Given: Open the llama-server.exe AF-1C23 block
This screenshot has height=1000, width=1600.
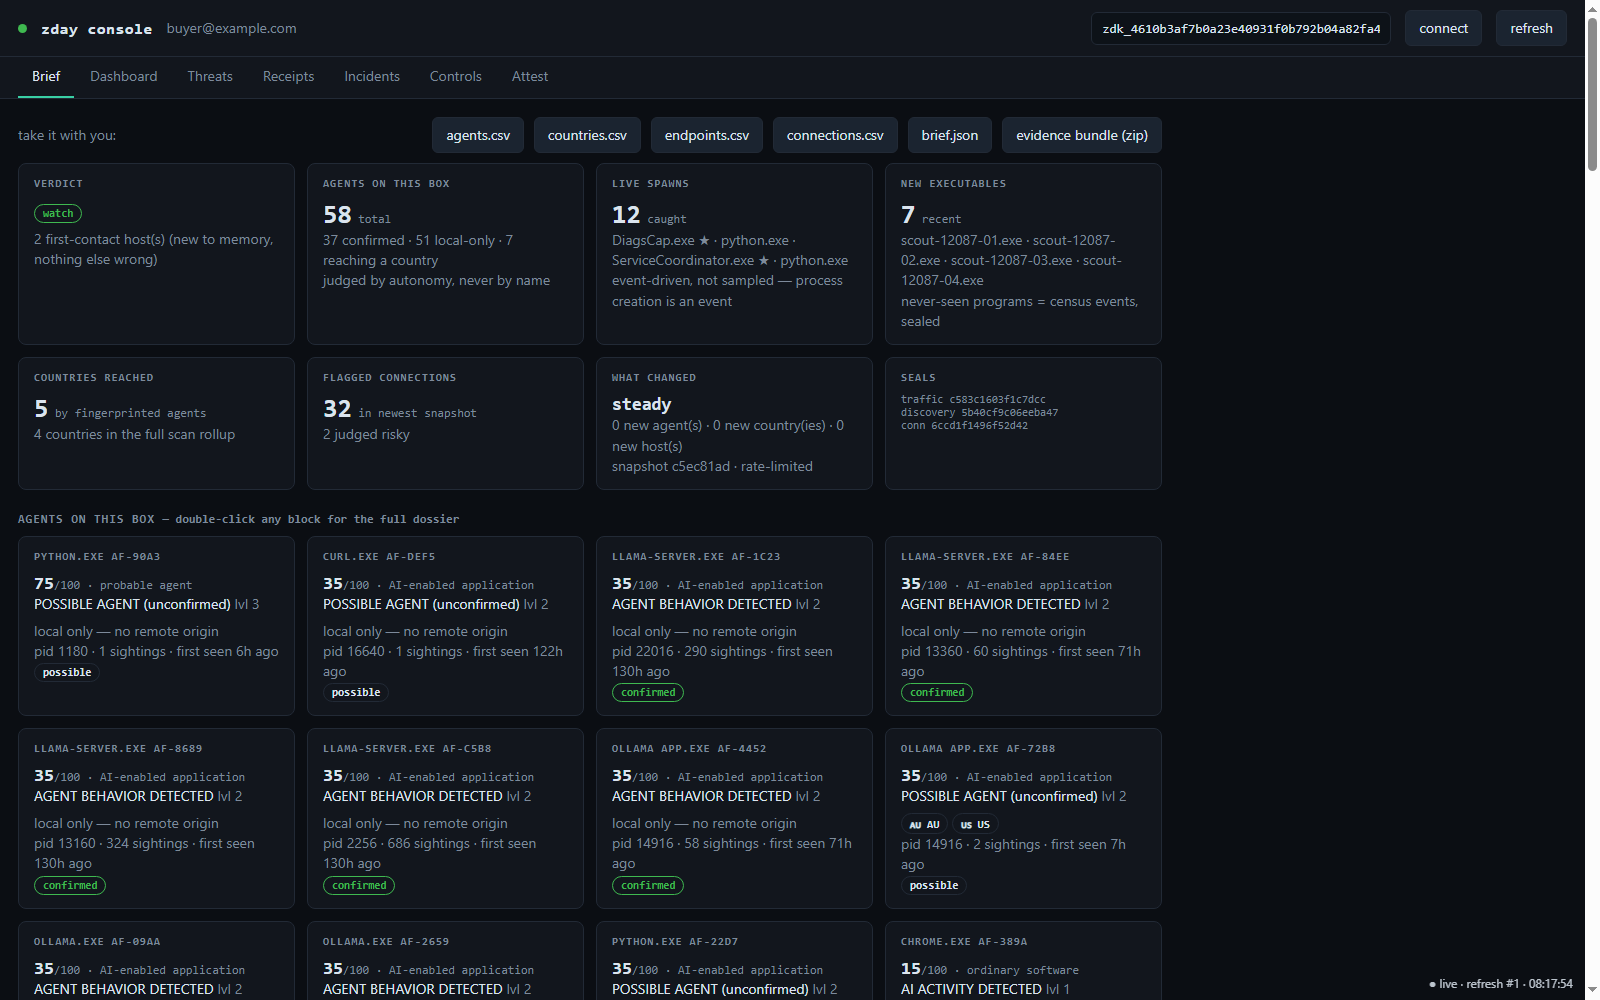Looking at the screenshot, I should (x=734, y=626).
